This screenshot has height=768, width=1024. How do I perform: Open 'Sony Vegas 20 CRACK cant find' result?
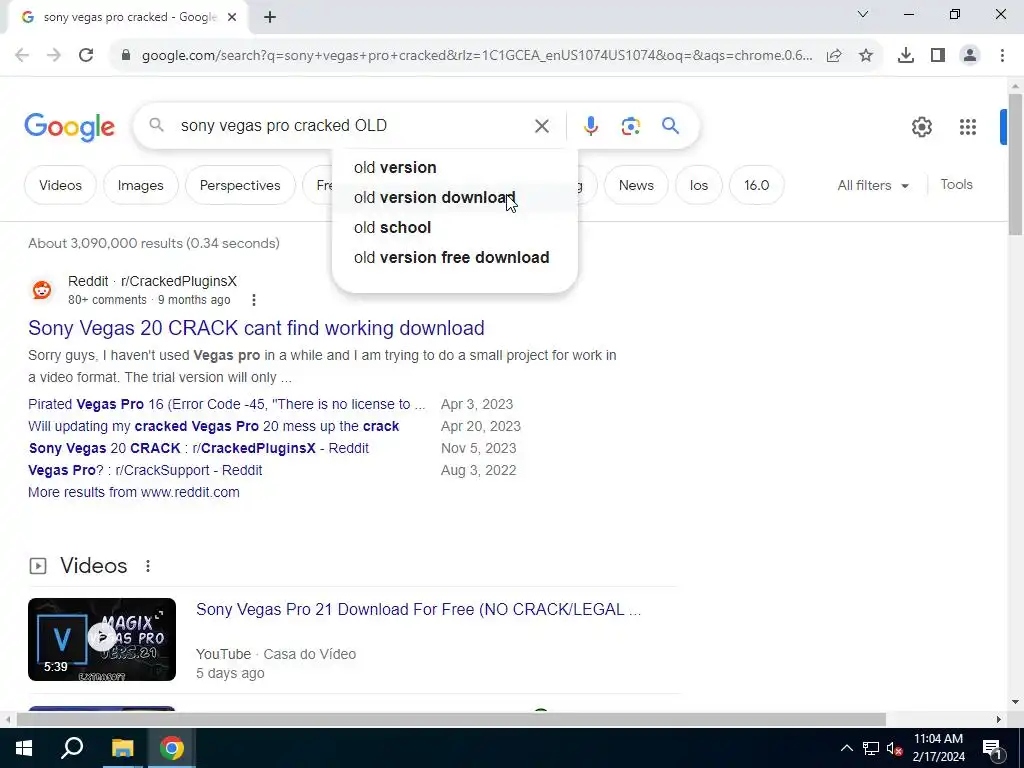pyautogui.click(x=256, y=328)
